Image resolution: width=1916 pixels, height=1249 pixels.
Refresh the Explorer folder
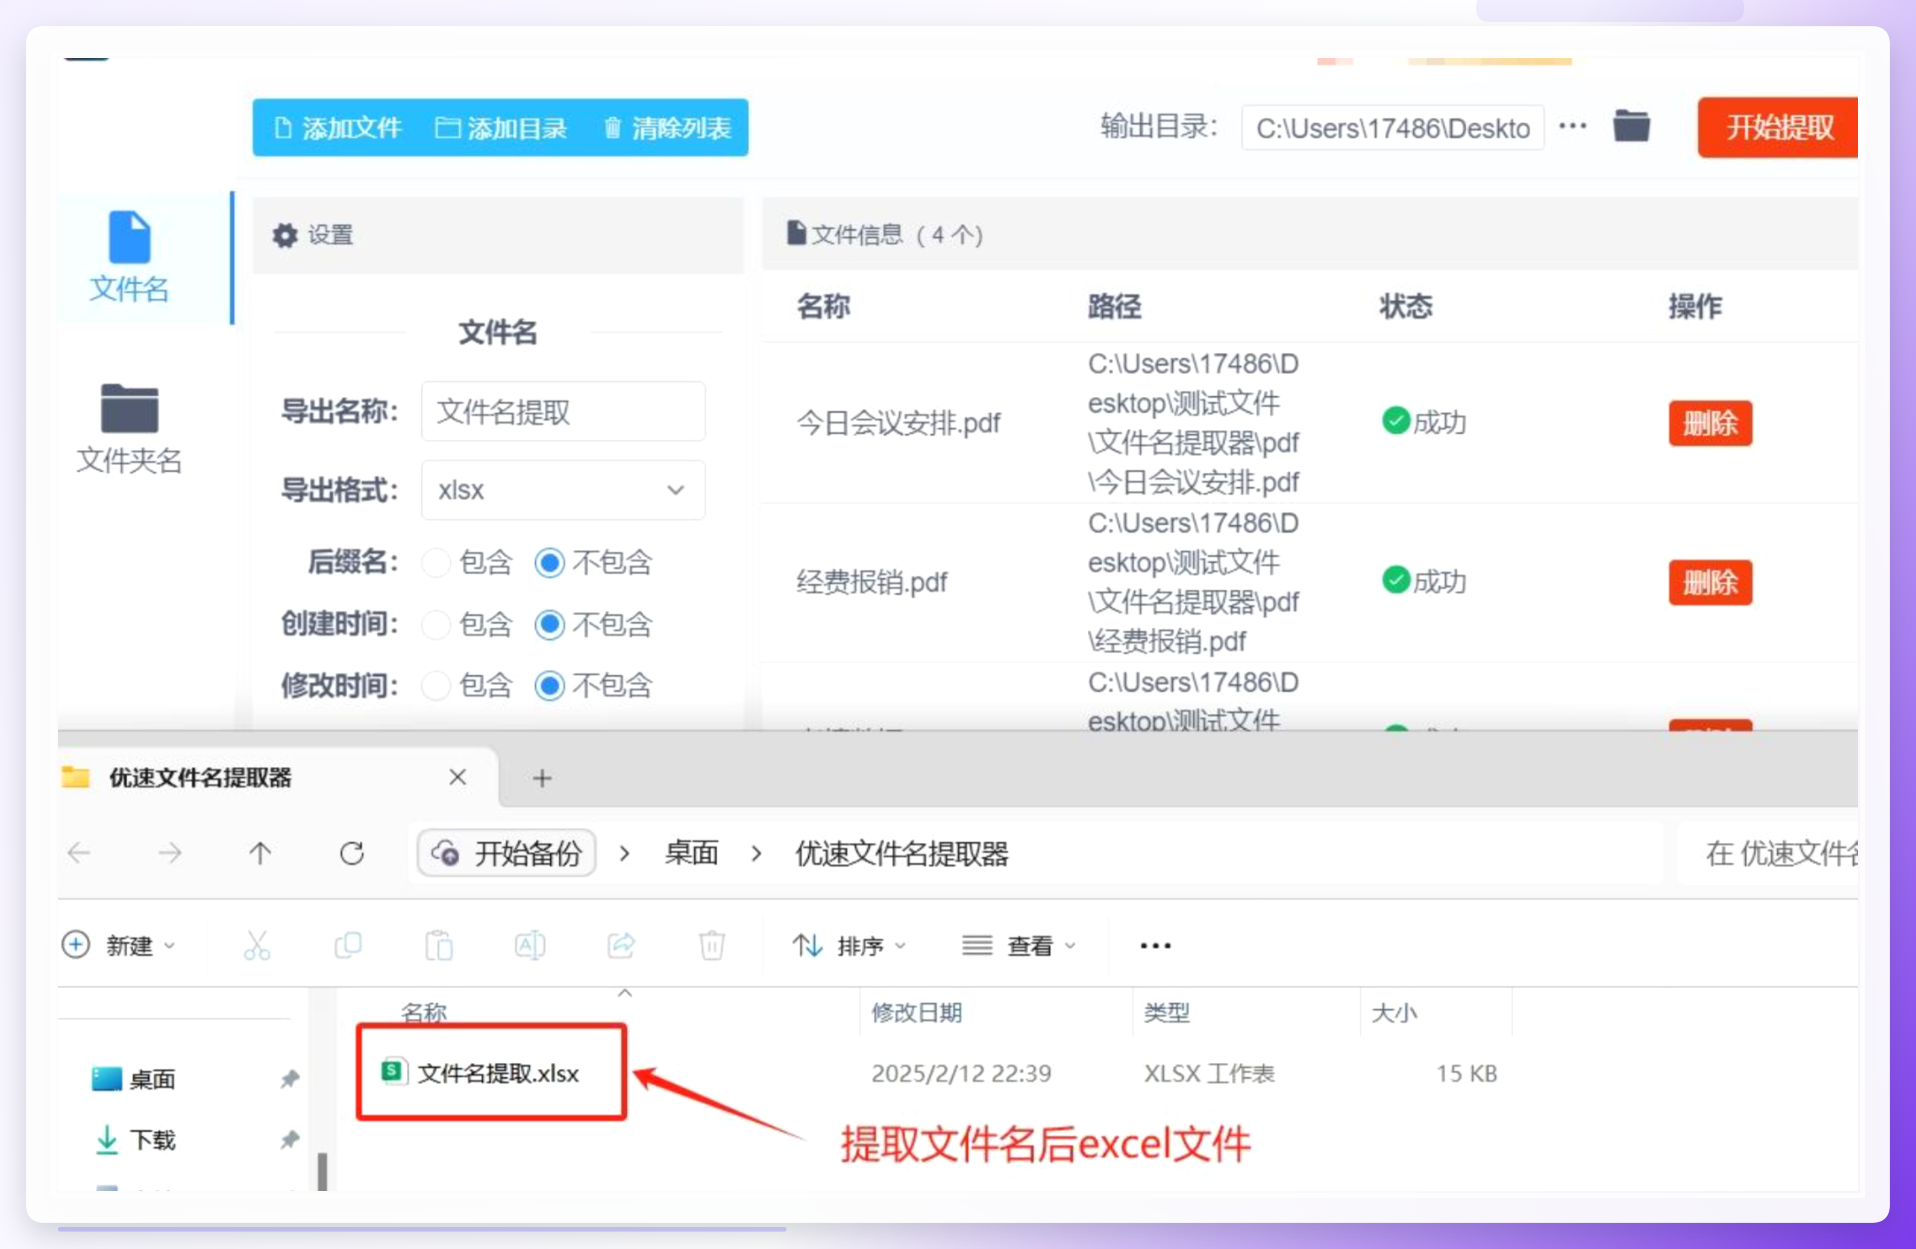click(352, 853)
